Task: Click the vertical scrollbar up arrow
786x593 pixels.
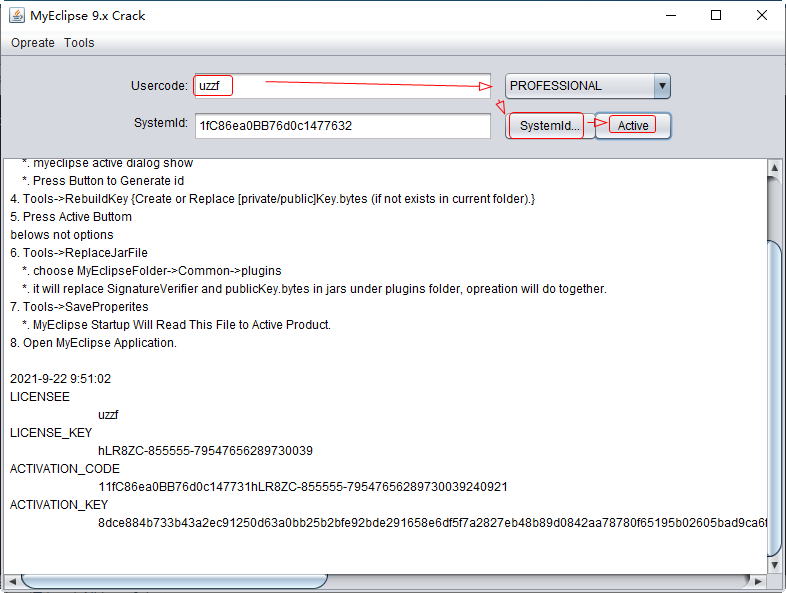Action: point(775,165)
